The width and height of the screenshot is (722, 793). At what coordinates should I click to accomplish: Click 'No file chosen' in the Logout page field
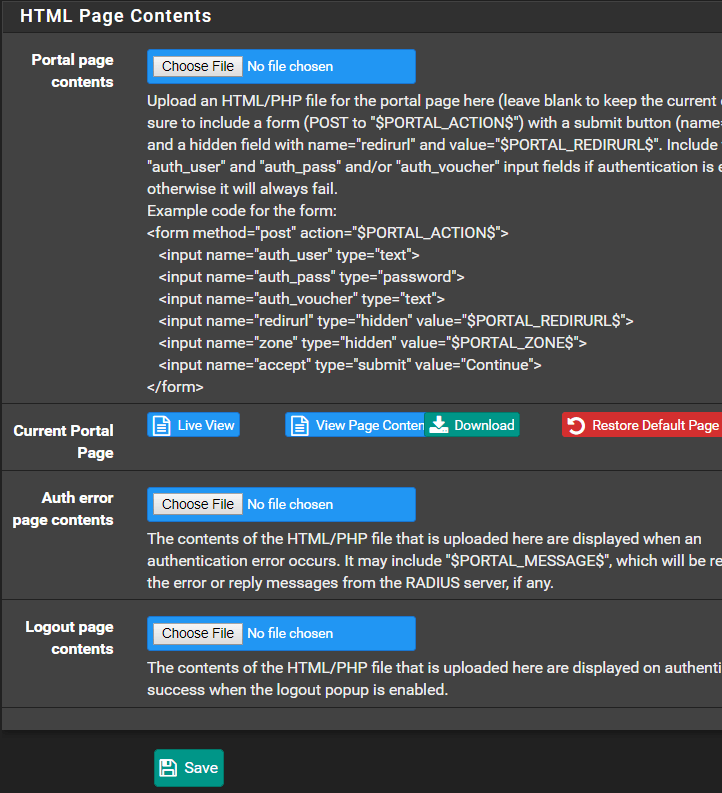[x=290, y=633]
